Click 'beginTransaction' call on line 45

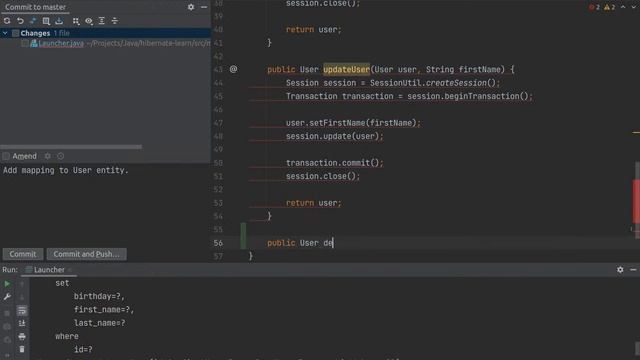[x=482, y=96]
